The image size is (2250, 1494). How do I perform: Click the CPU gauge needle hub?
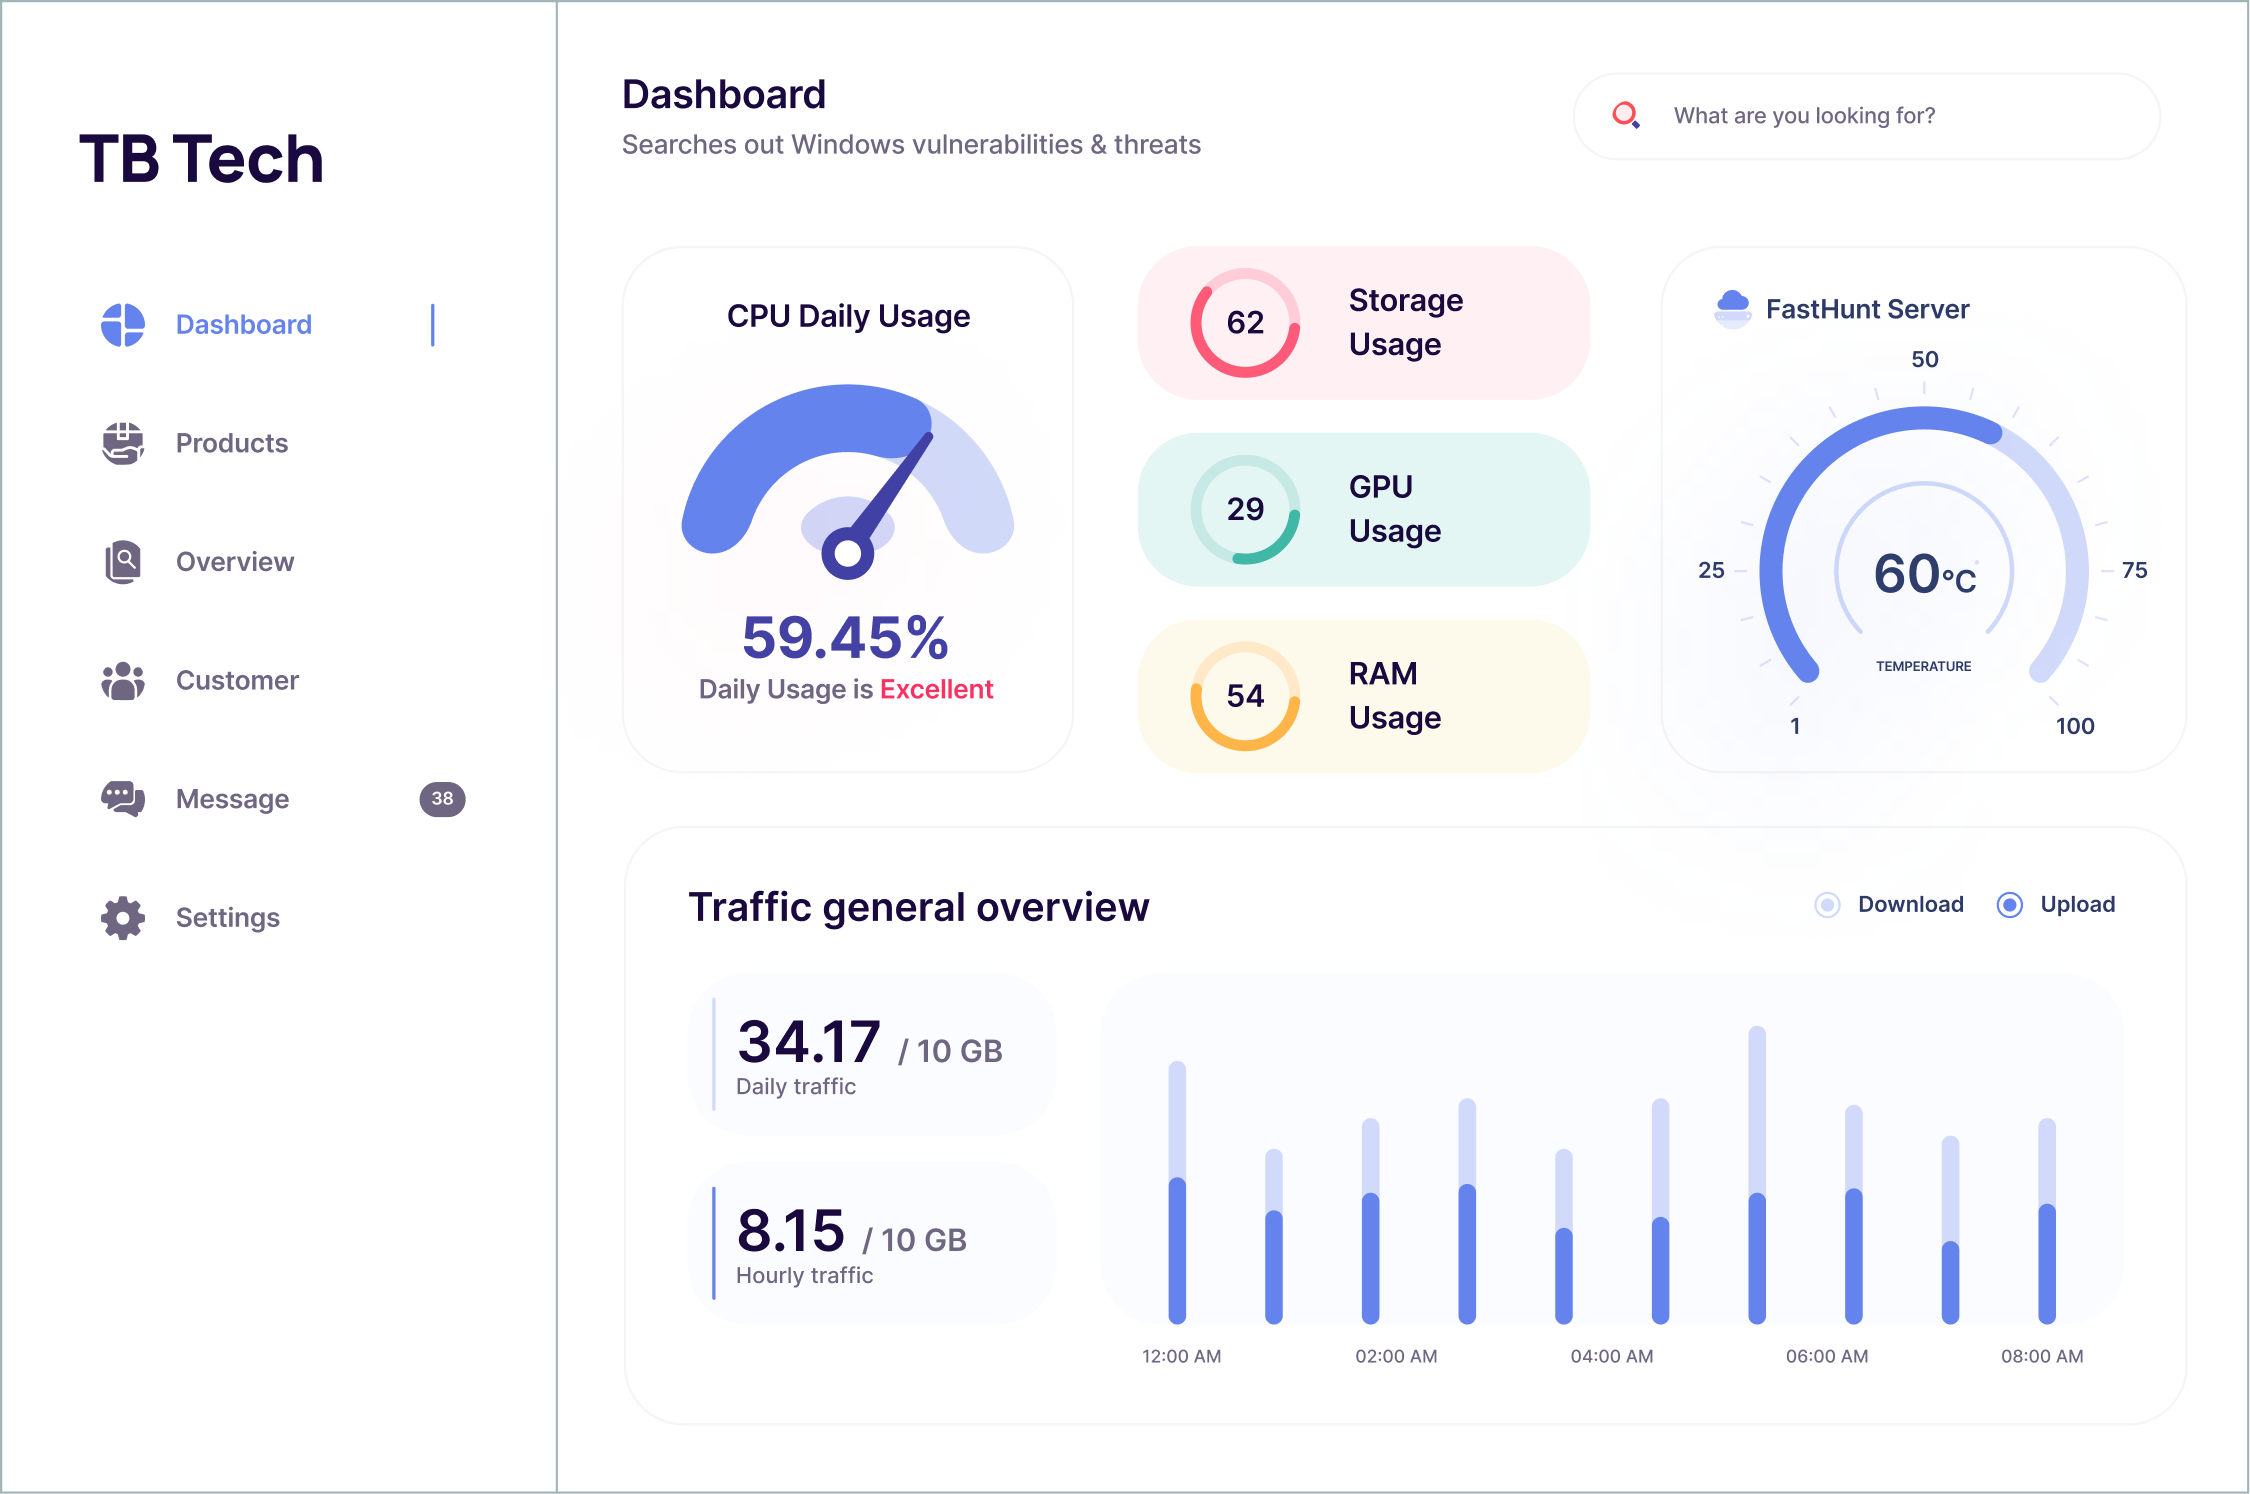pos(848,553)
